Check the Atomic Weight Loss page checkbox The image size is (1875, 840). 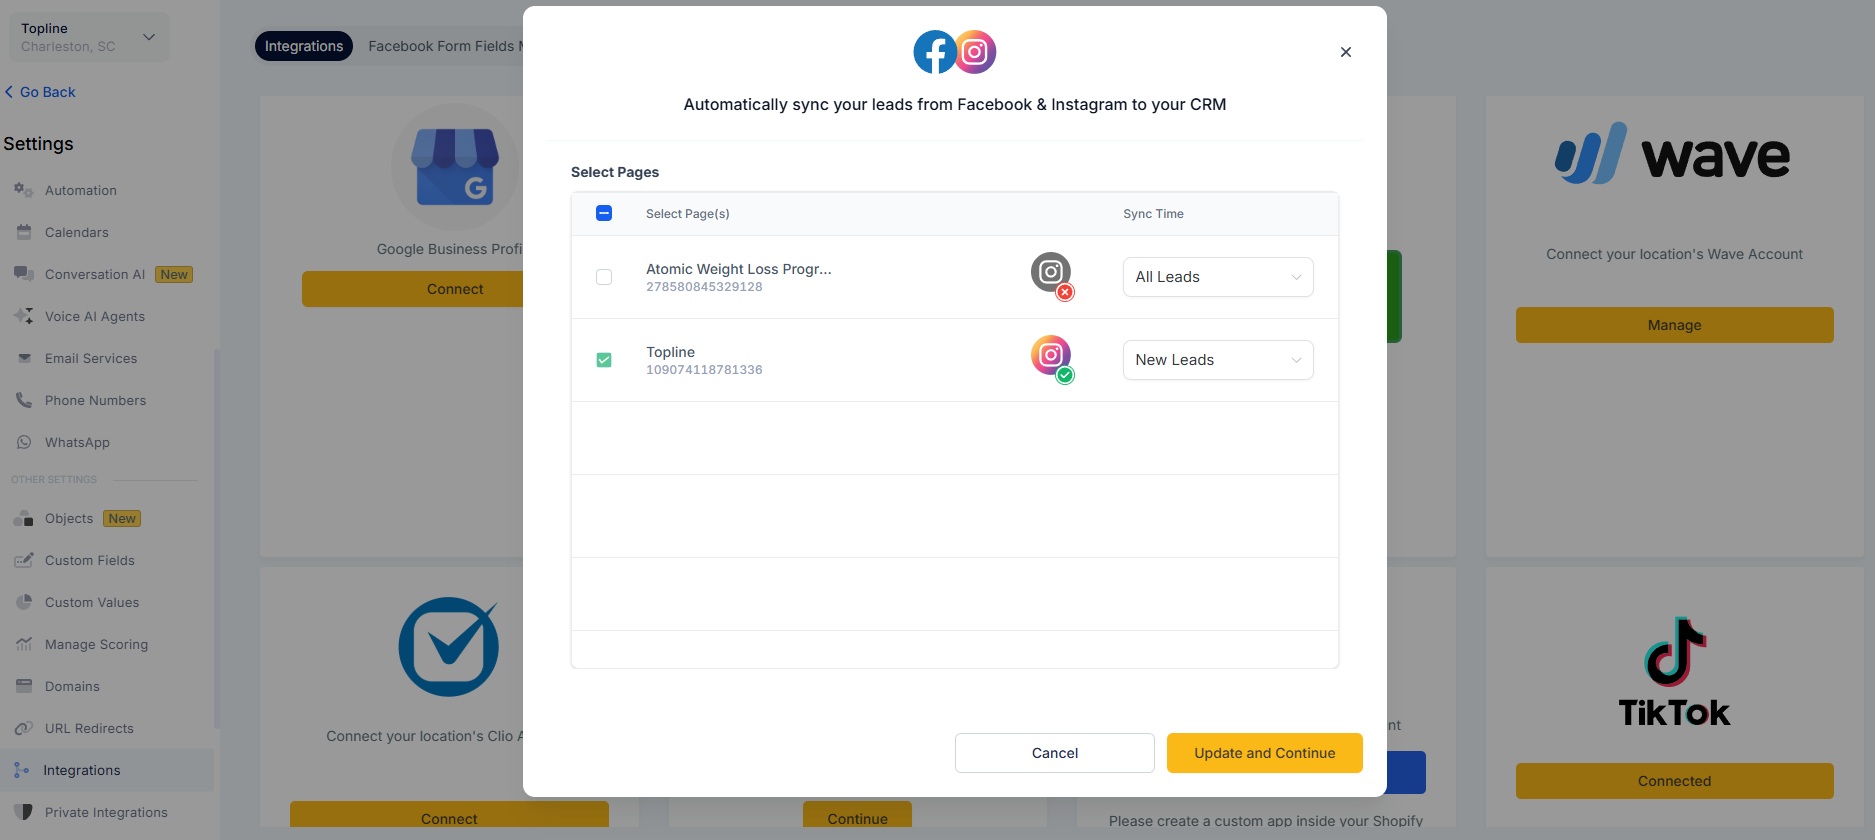point(604,277)
